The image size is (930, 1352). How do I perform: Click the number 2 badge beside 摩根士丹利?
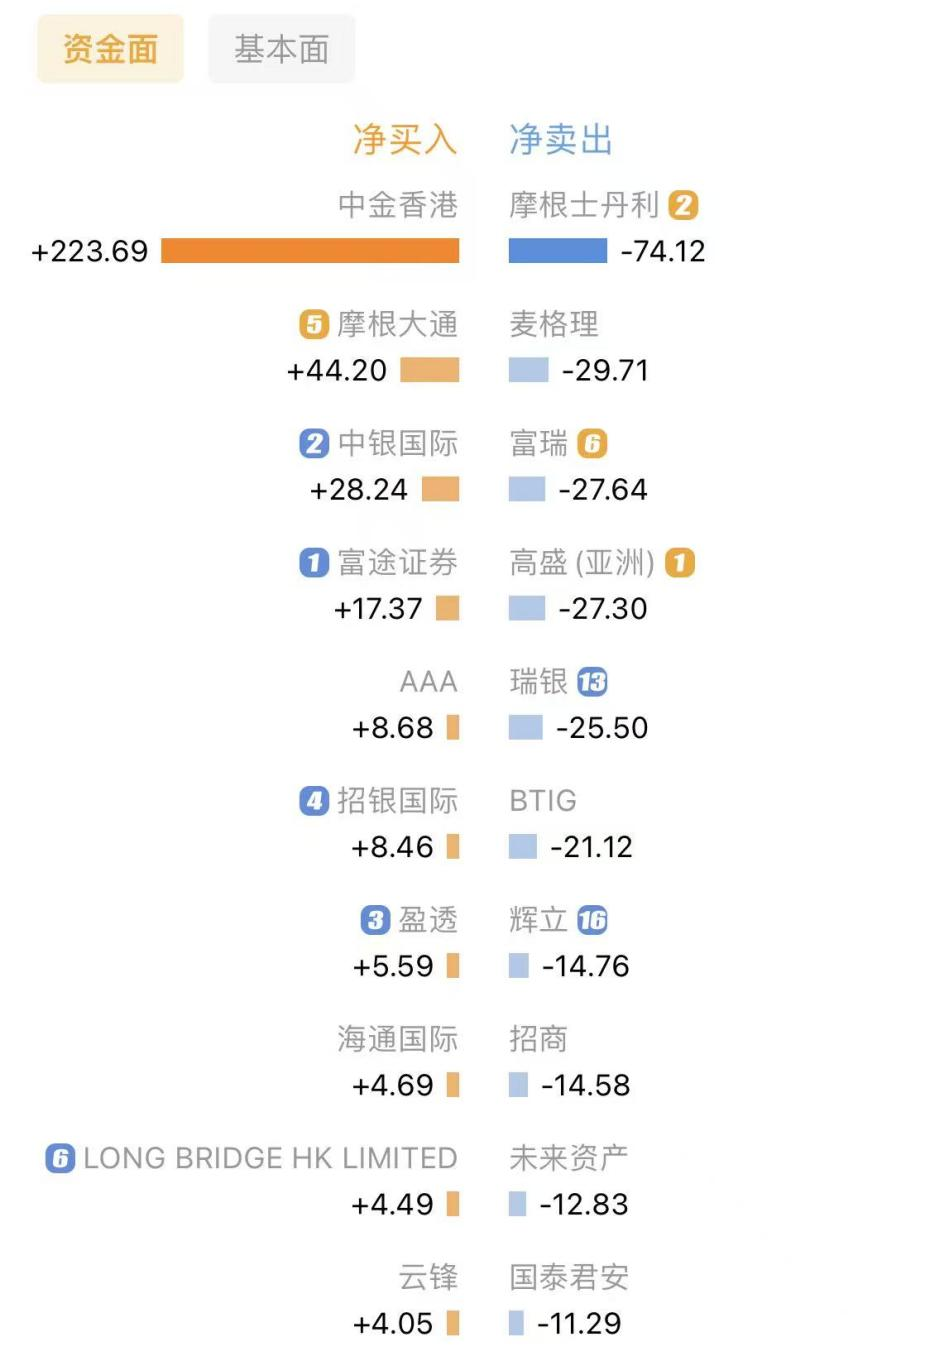click(x=684, y=205)
